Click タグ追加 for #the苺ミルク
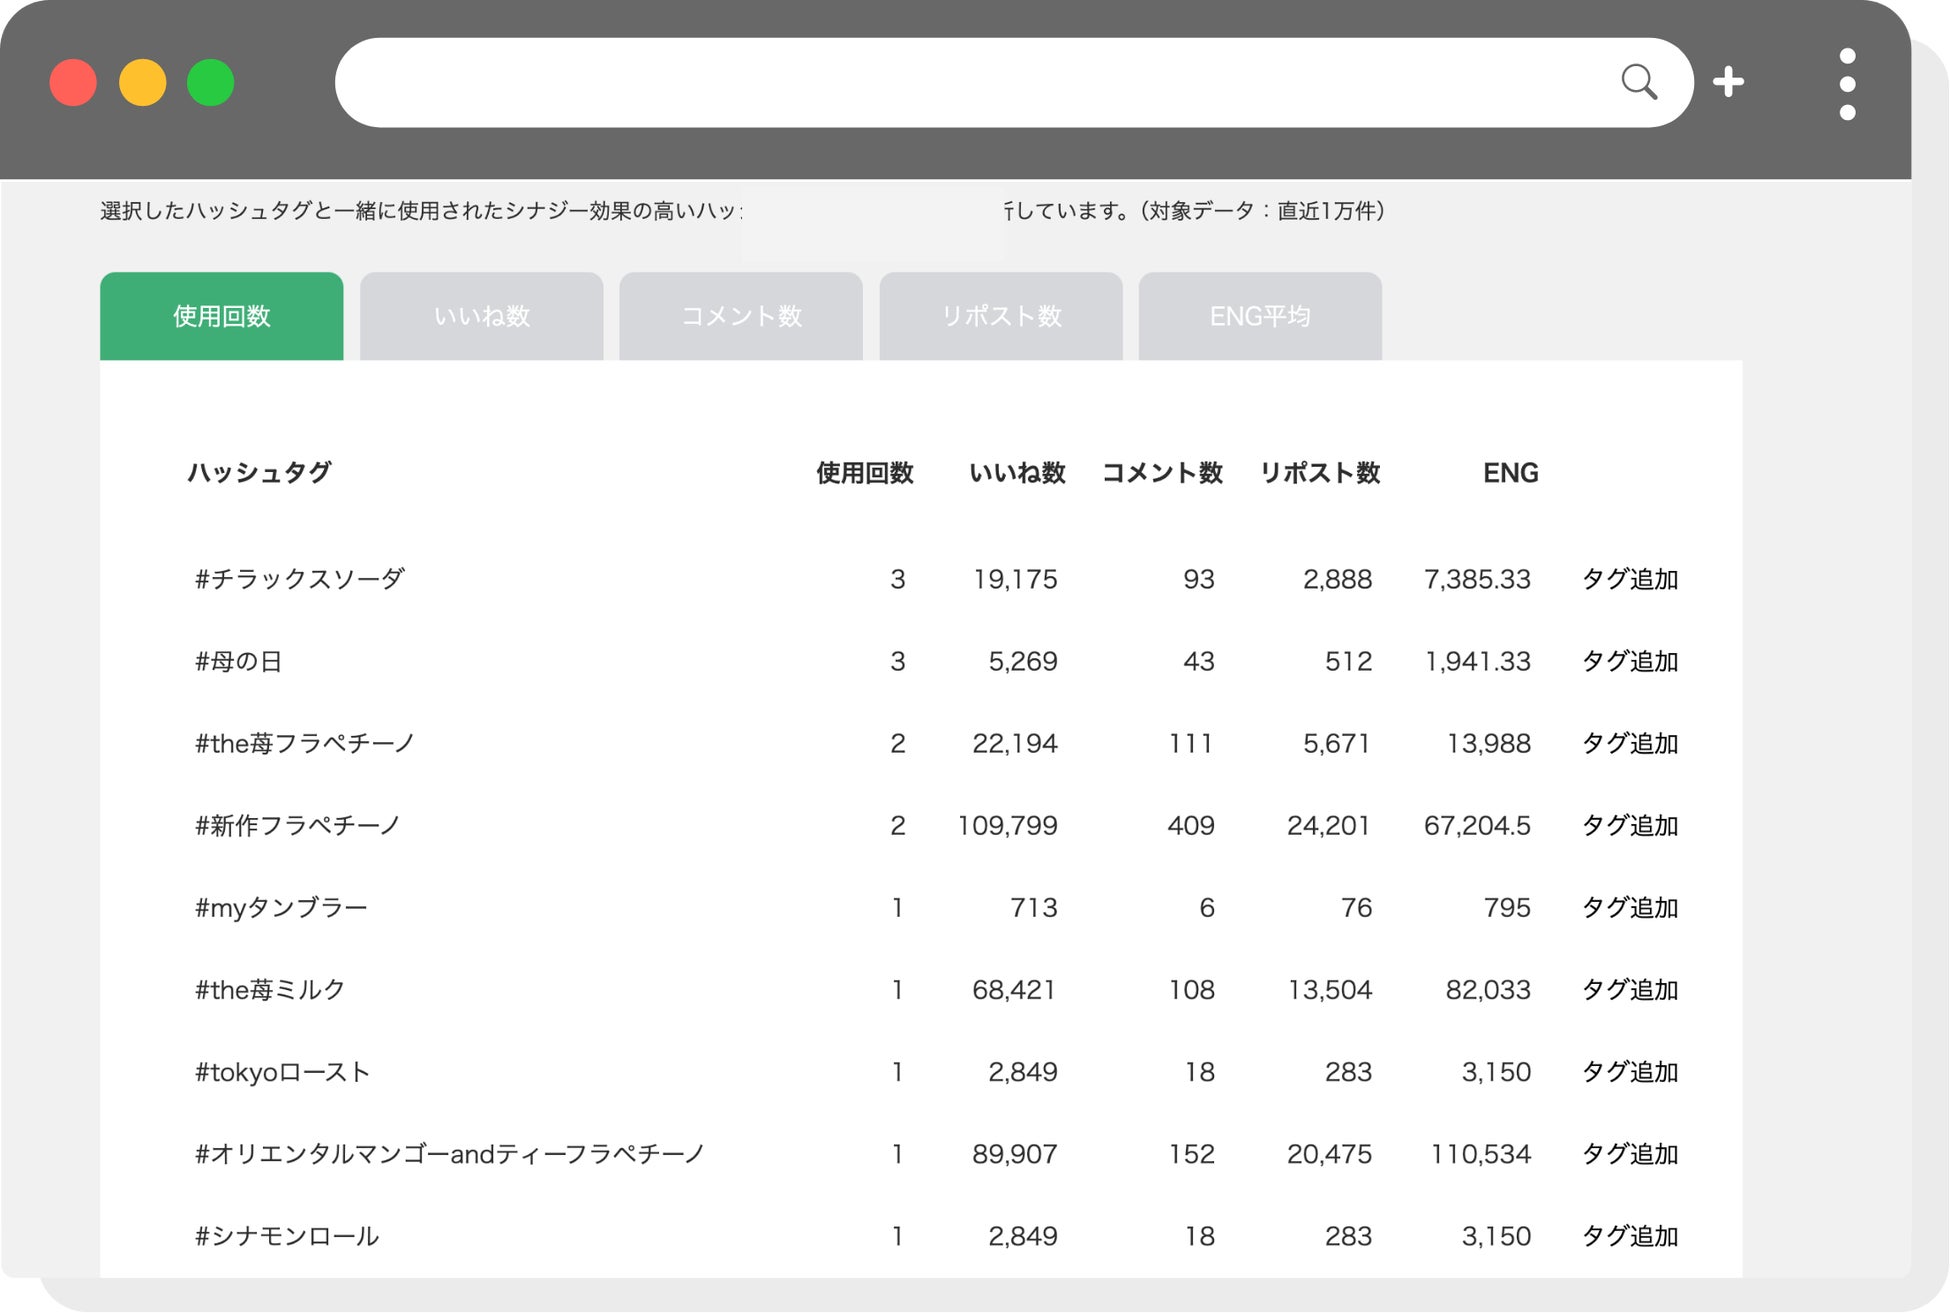 pos(1629,989)
